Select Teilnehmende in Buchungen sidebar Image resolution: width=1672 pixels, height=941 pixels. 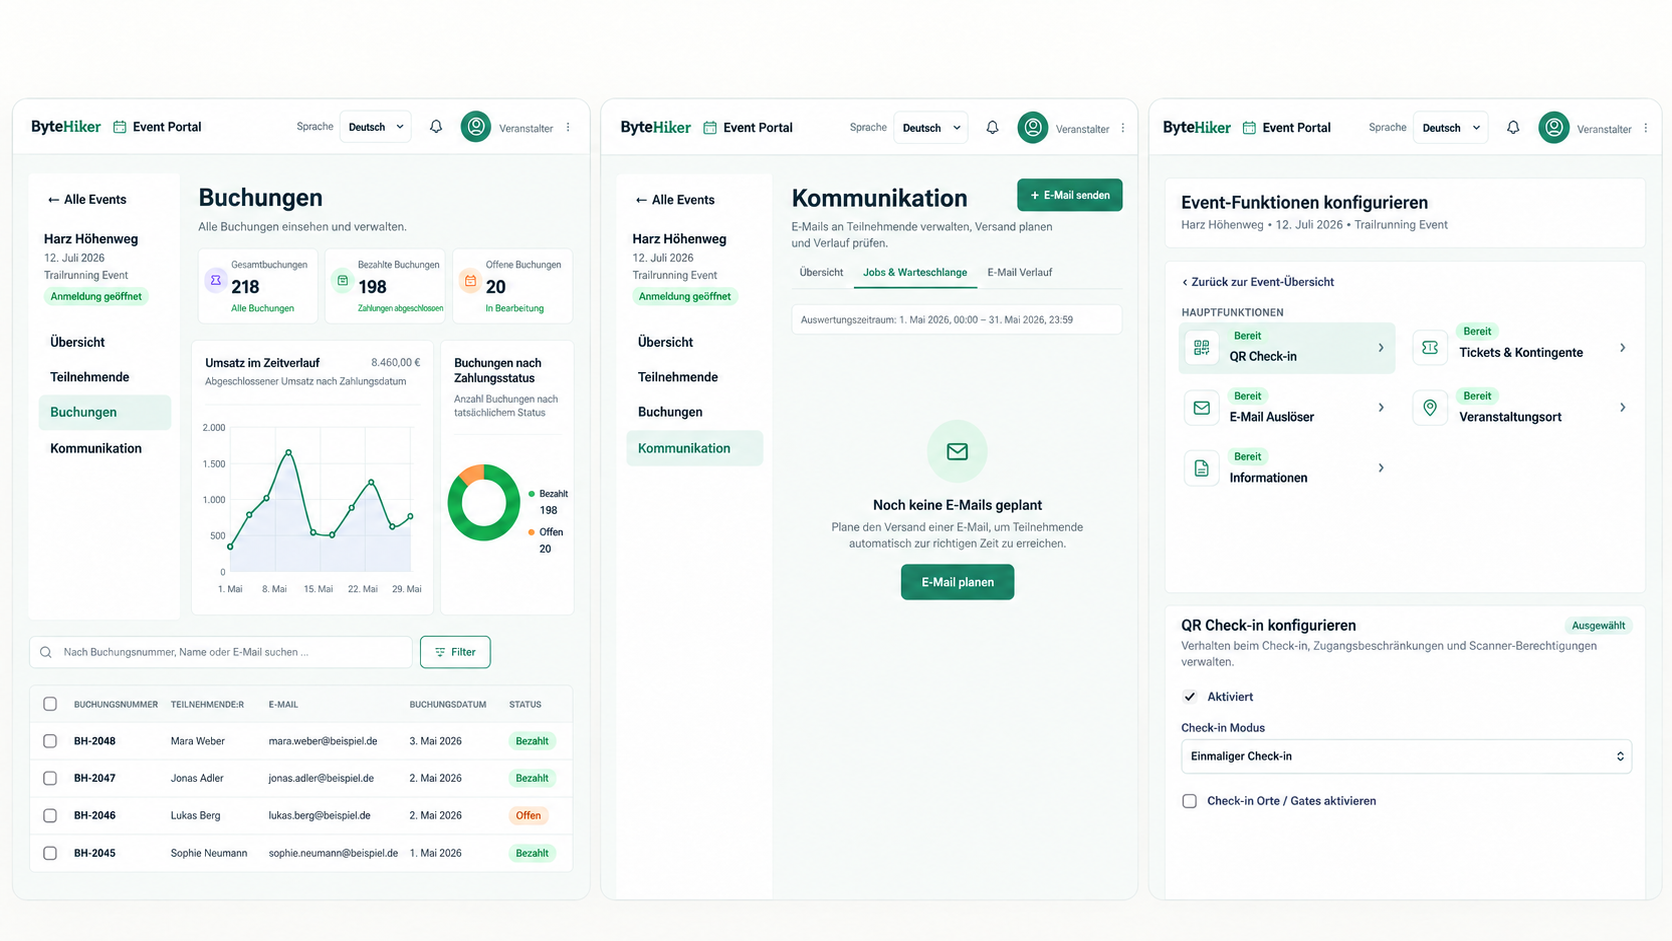90,377
